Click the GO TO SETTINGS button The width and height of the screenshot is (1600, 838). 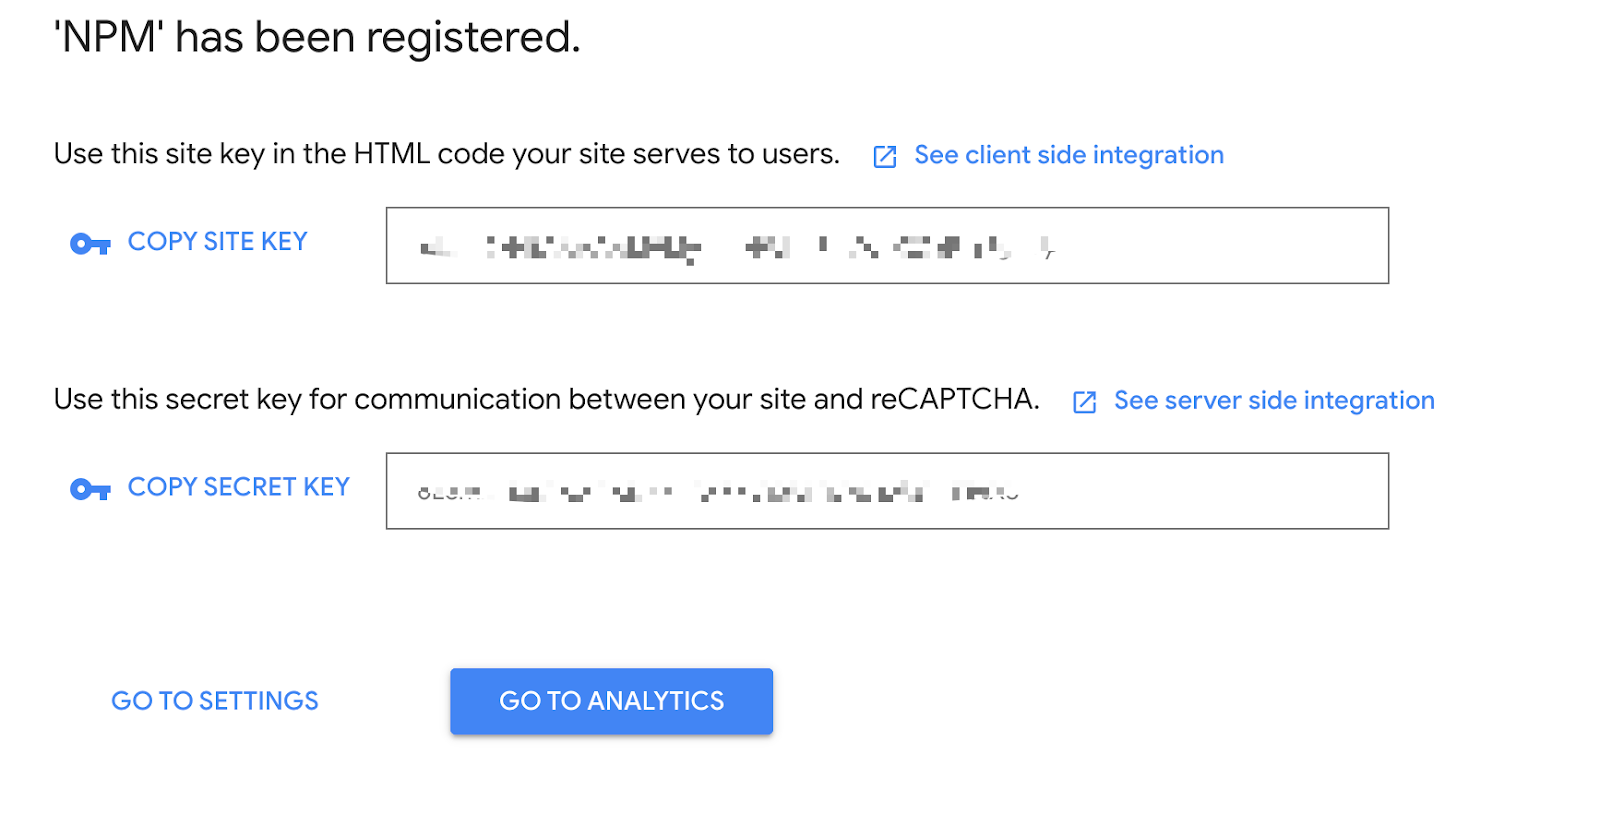tap(215, 701)
